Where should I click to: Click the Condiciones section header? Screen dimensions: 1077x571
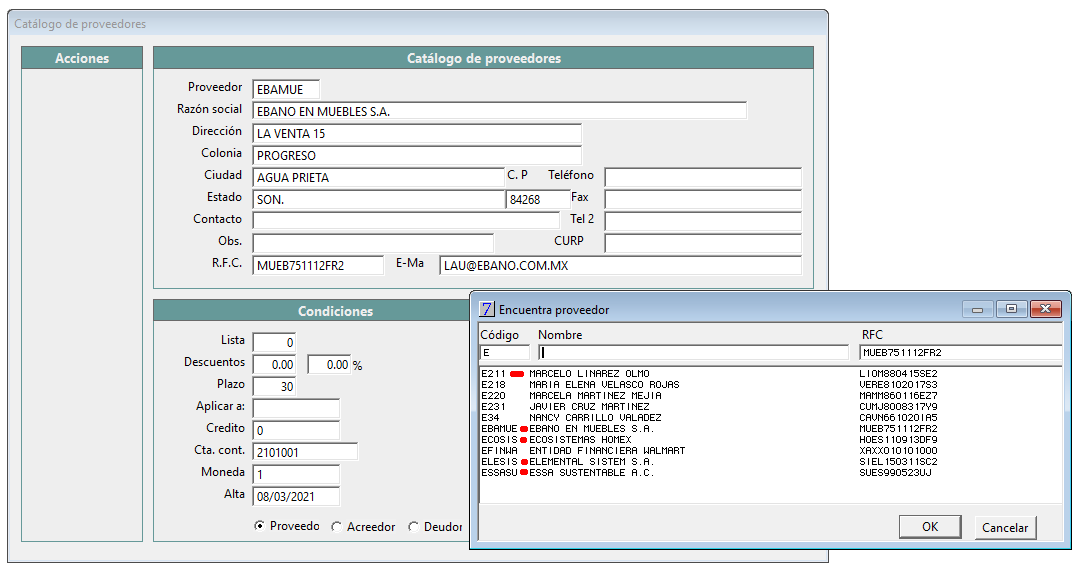pyautogui.click(x=313, y=311)
